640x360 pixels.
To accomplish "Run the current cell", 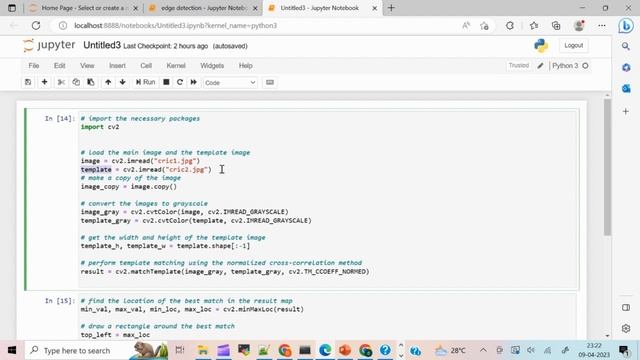I will click(x=145, y=82).
